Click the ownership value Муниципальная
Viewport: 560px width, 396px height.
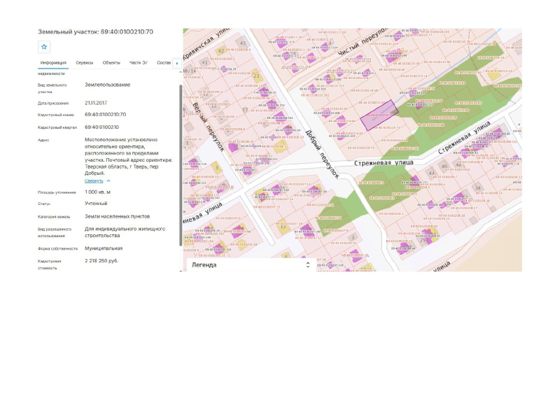click(x=104, y=248)
